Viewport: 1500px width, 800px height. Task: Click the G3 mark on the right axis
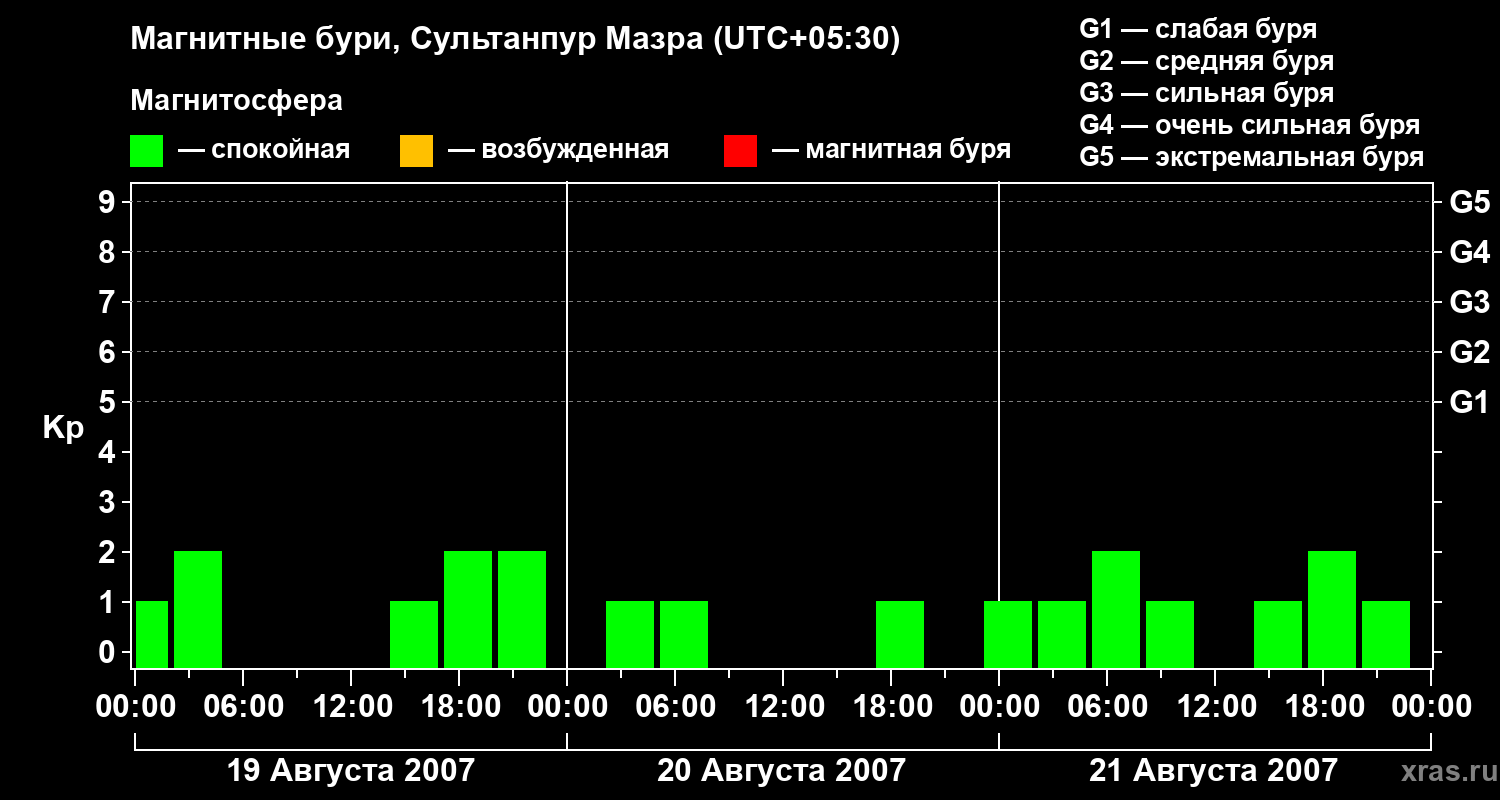point(1470,302)
